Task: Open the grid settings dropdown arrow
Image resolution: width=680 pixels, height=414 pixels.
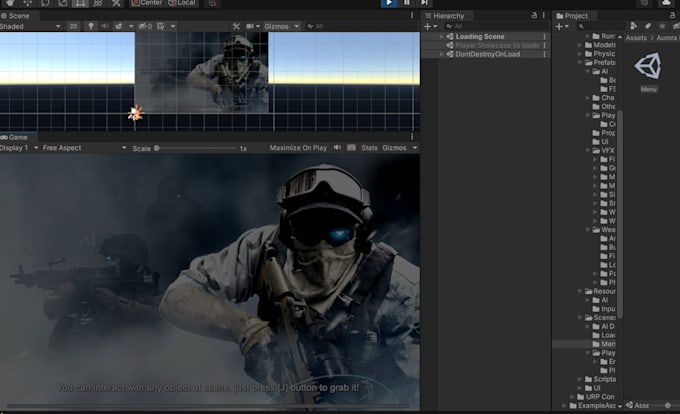Action: click(173, 26)
